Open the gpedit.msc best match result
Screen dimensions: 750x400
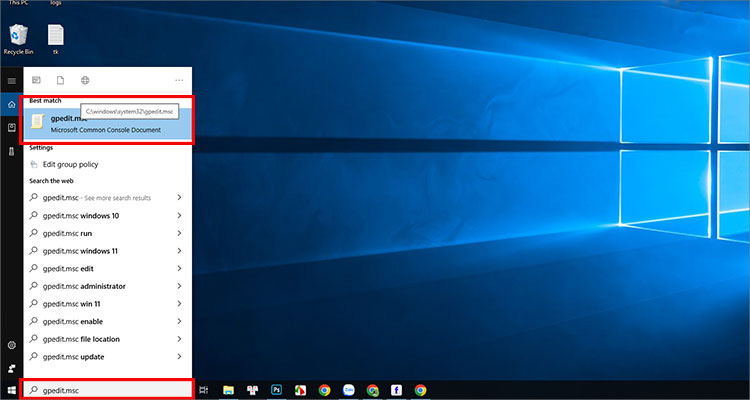(108, 123)
